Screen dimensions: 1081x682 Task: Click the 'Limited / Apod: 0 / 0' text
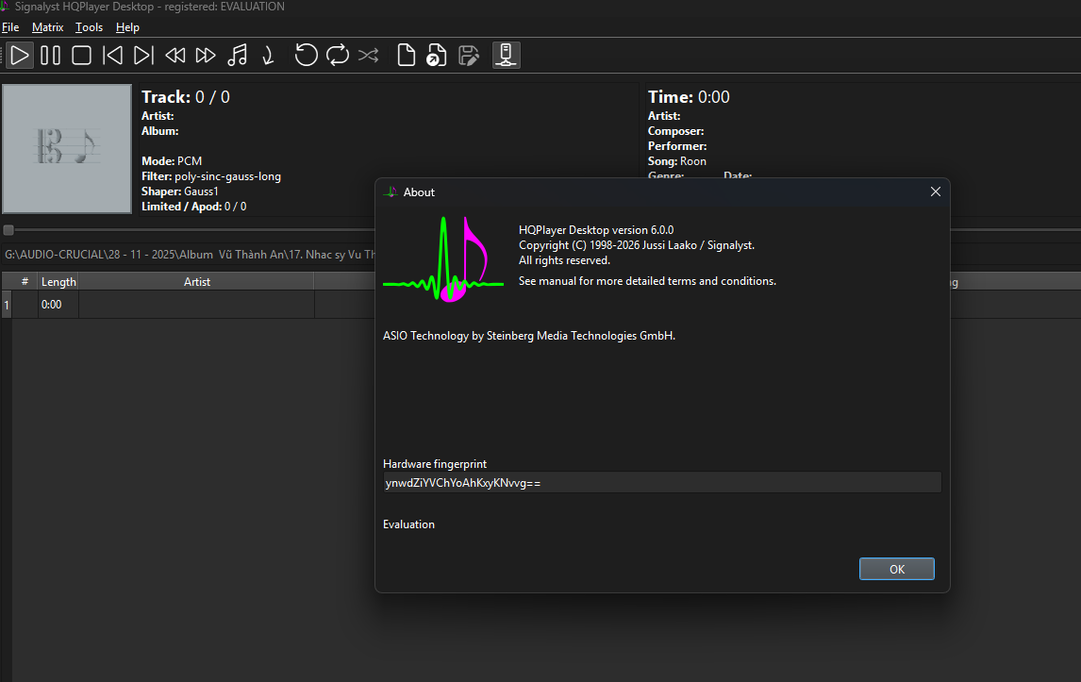194,207
